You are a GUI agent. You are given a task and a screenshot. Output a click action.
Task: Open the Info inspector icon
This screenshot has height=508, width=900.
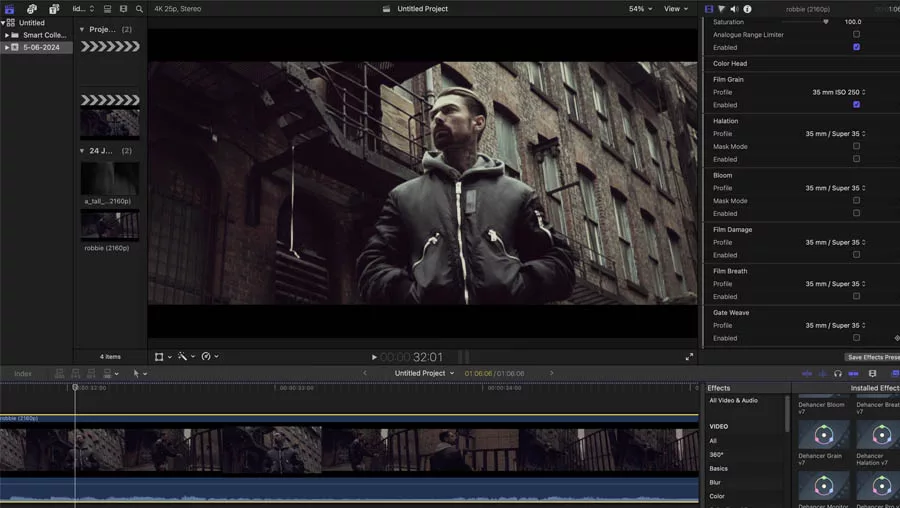(747, 9)
